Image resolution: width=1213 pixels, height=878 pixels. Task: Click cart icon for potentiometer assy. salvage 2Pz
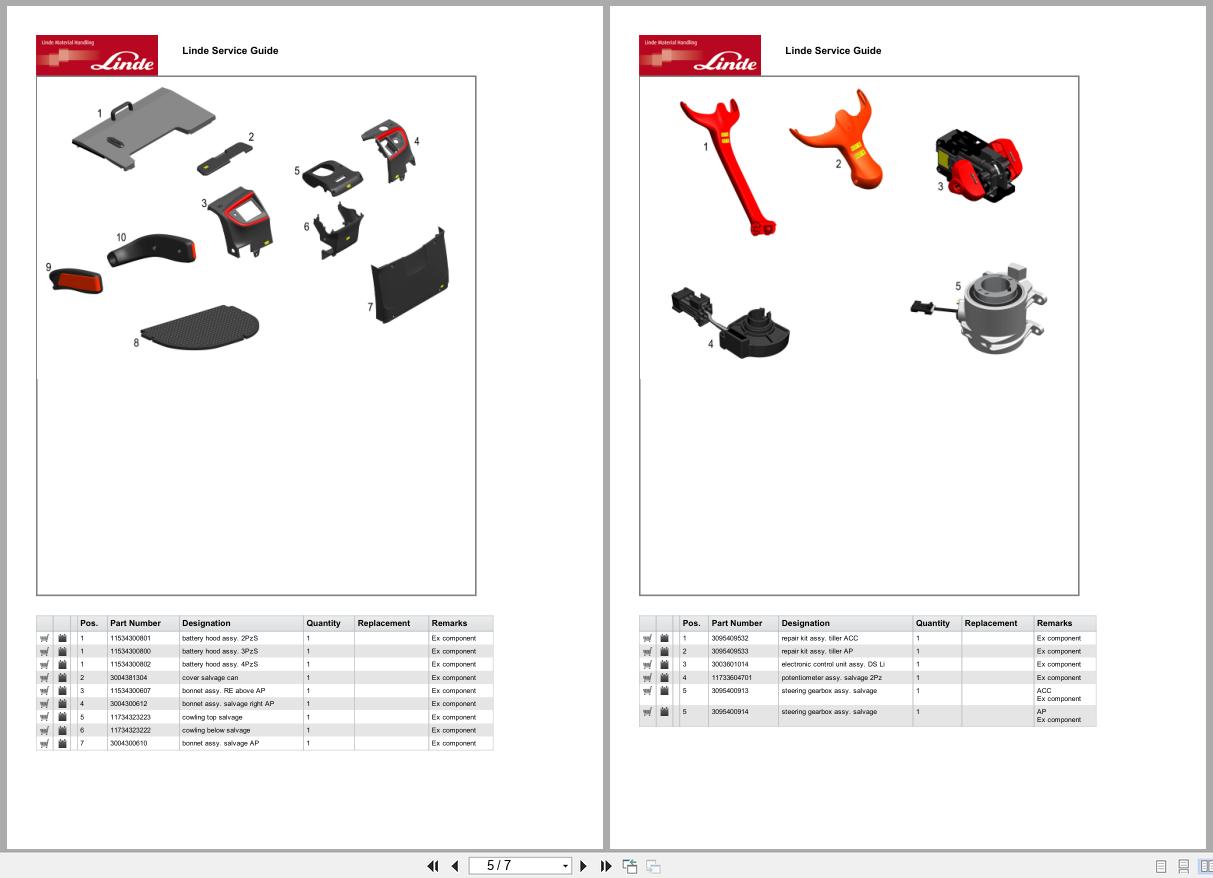648,677
